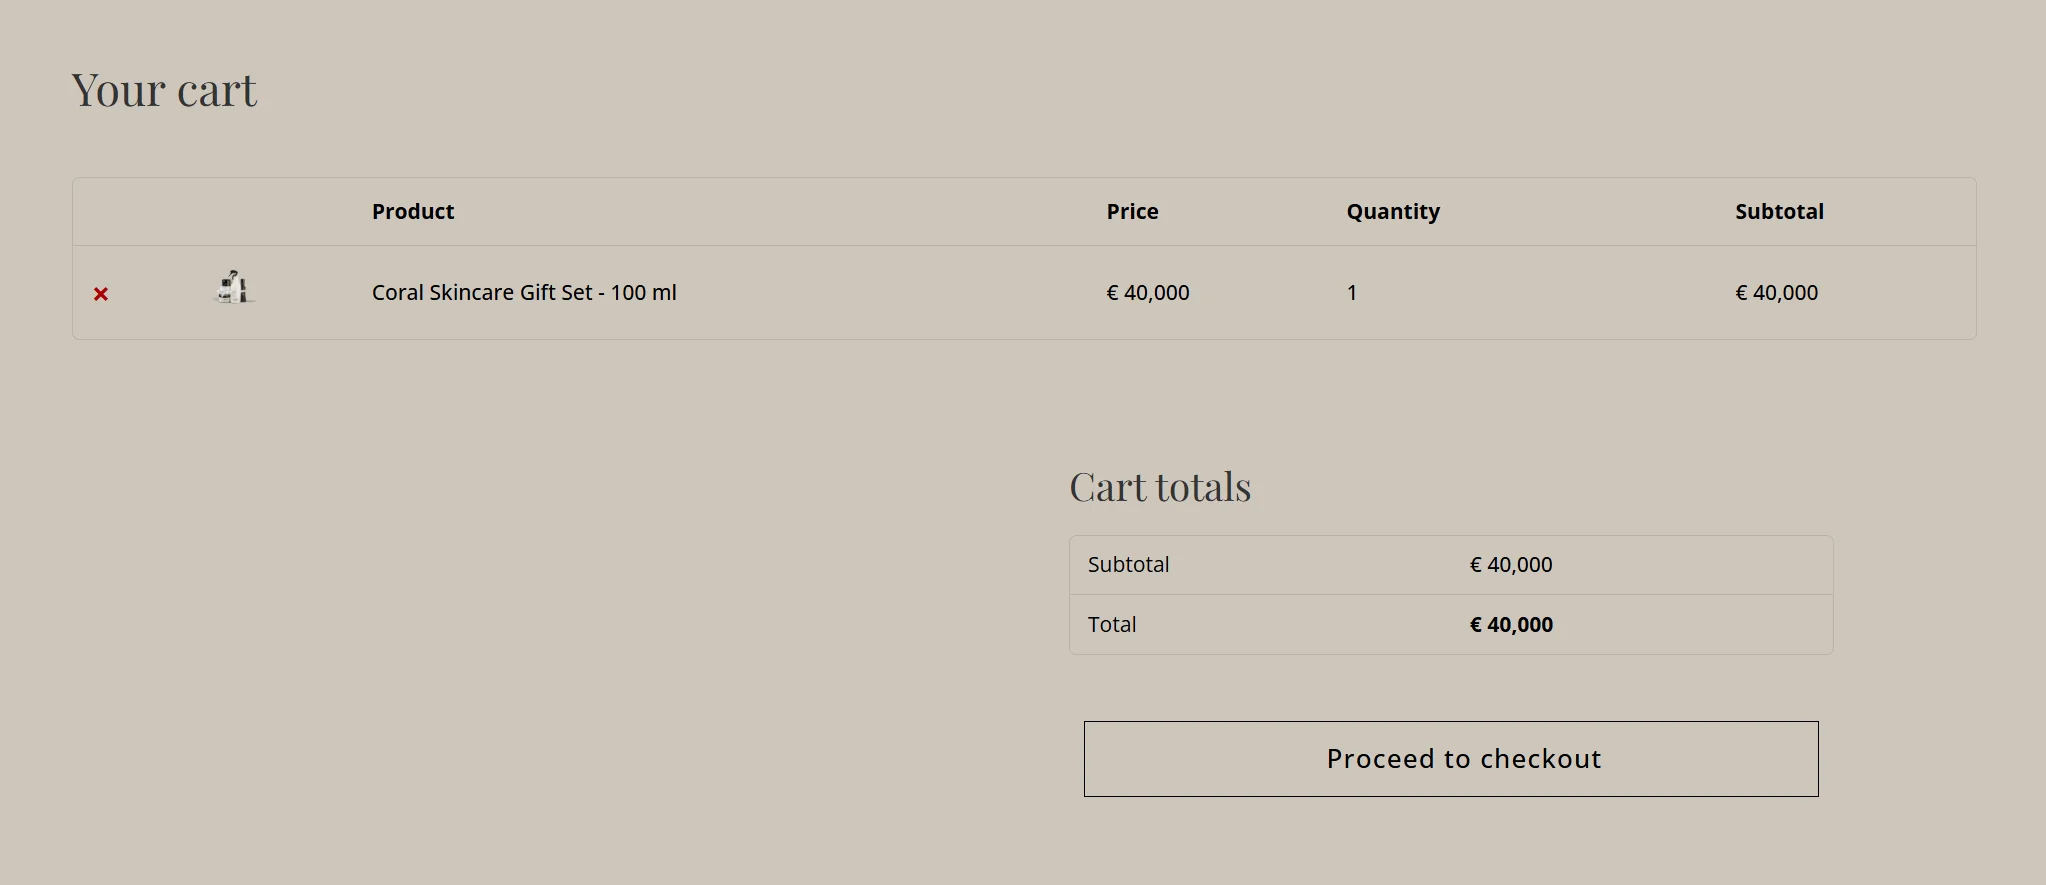This screenshot has height=885, width=2046.
Task: Click the Coral Skincare Gift Set thumbnail image
Action: (x=235, y=288)
